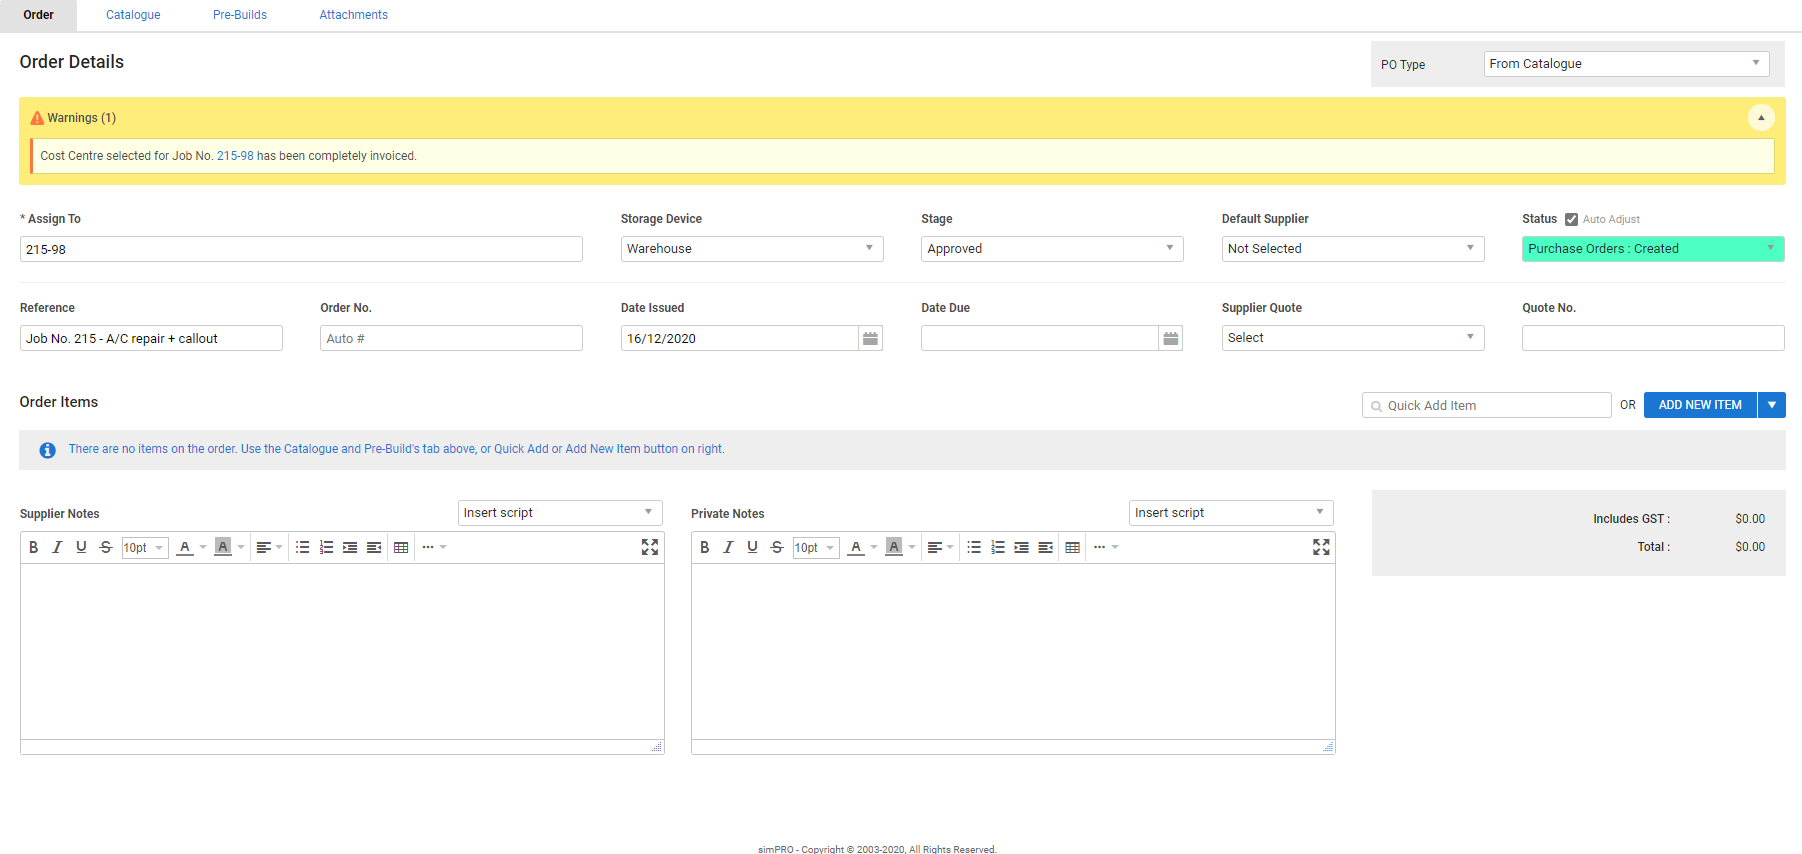The width and height of the screenshot is (1802, 854).
Task: Bold text in Private Notes editor
Action: 705,547
